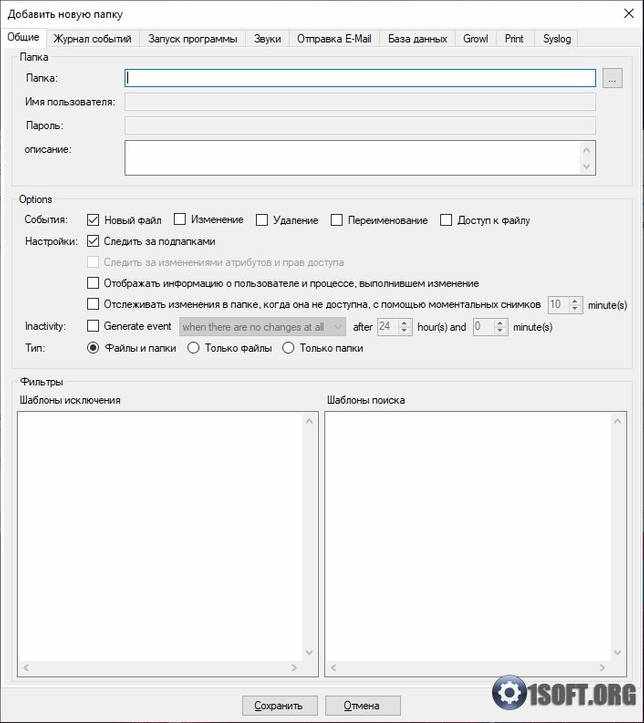This screenshot has width=644, height=723.
Task: Increase the inactivity hours spinner
Action: click(404, 323)
